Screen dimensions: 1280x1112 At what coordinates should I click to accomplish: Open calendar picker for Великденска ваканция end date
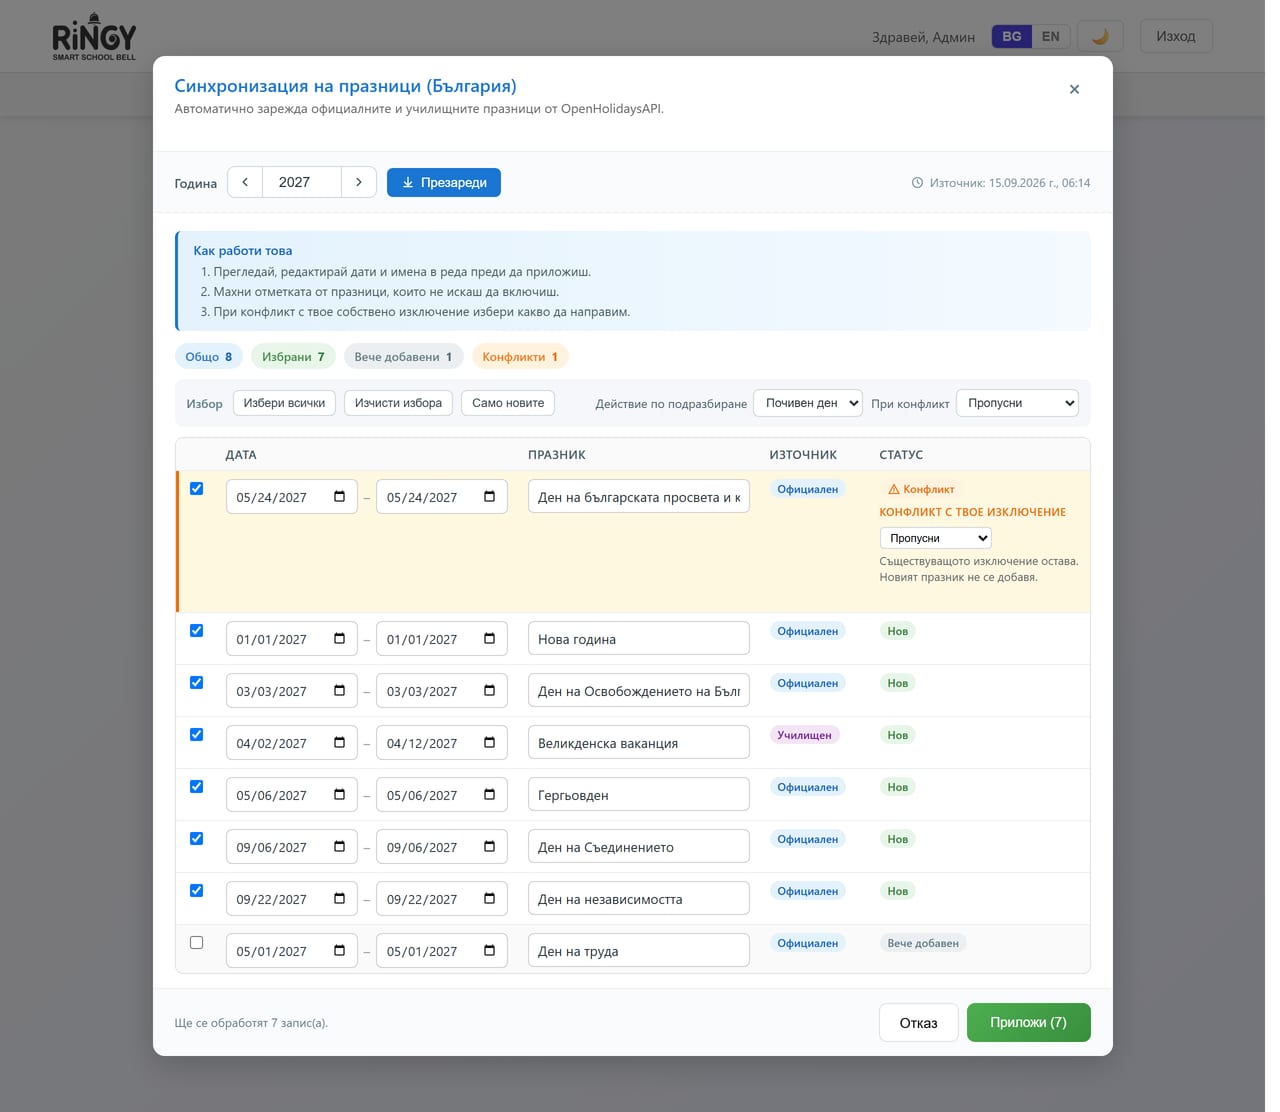[x=490, y=743]
